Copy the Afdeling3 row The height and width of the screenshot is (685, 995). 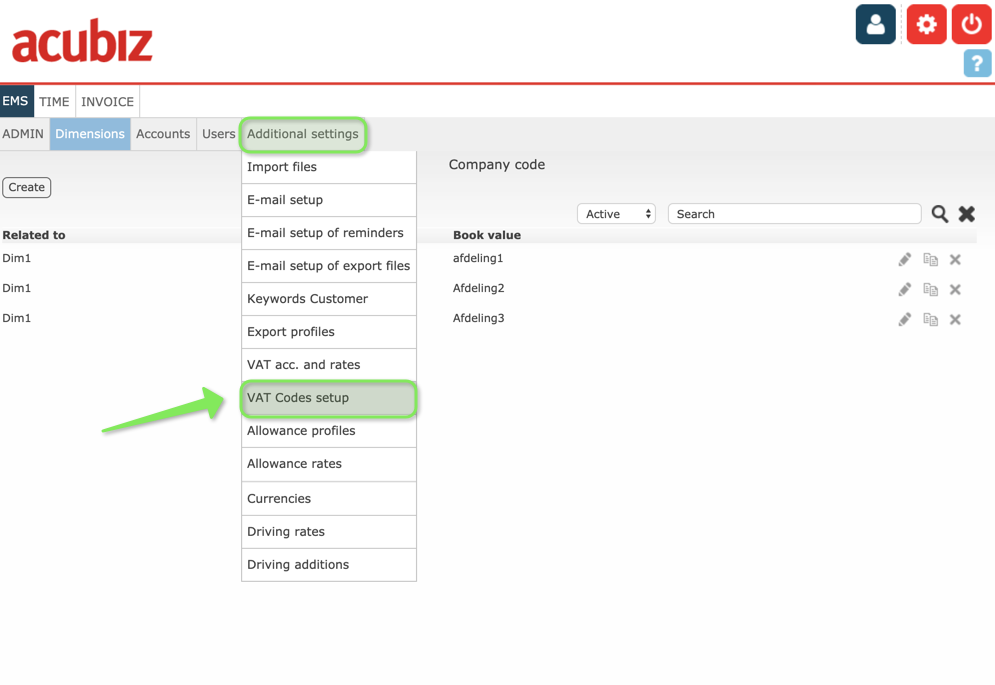930,319
